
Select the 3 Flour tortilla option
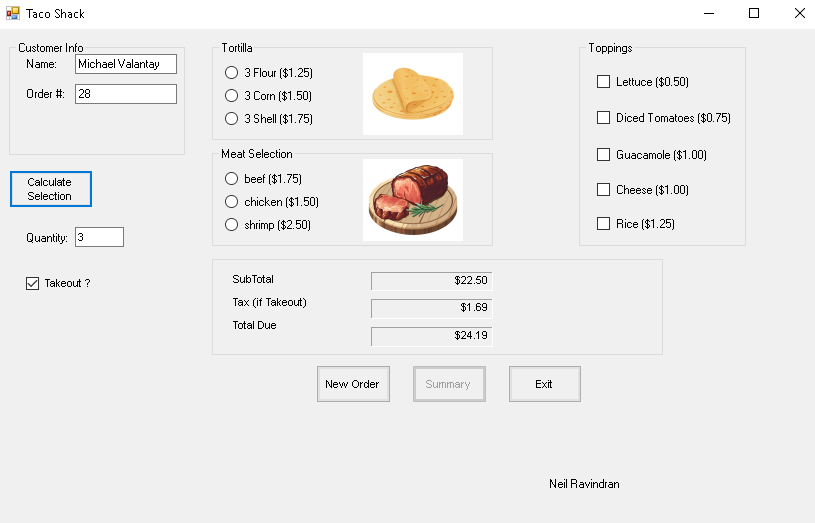pos(232,73)
